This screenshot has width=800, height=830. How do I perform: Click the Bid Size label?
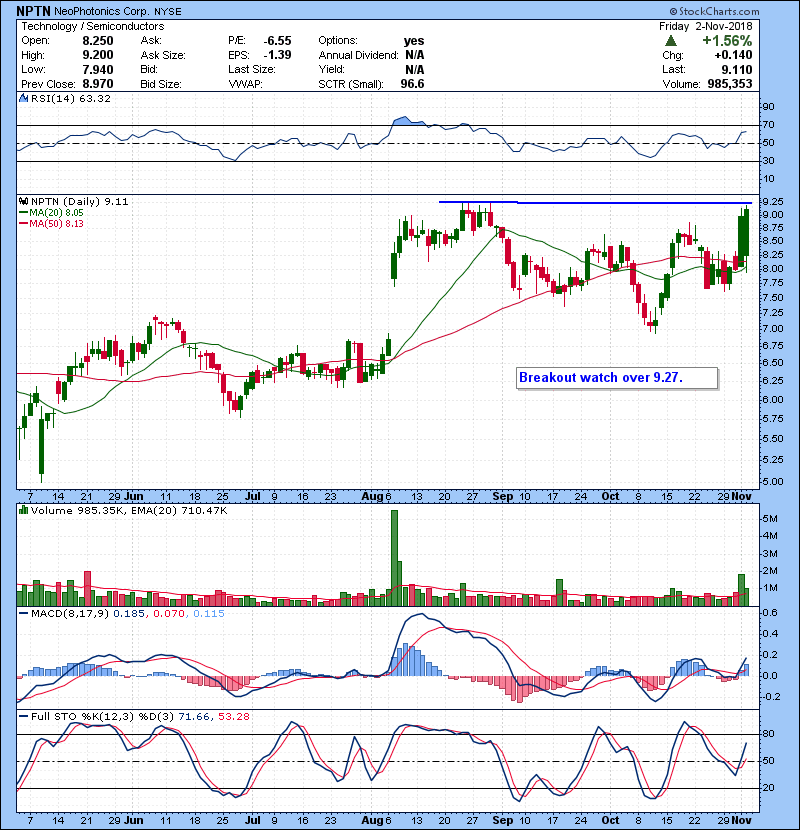(x=161, y=84)
